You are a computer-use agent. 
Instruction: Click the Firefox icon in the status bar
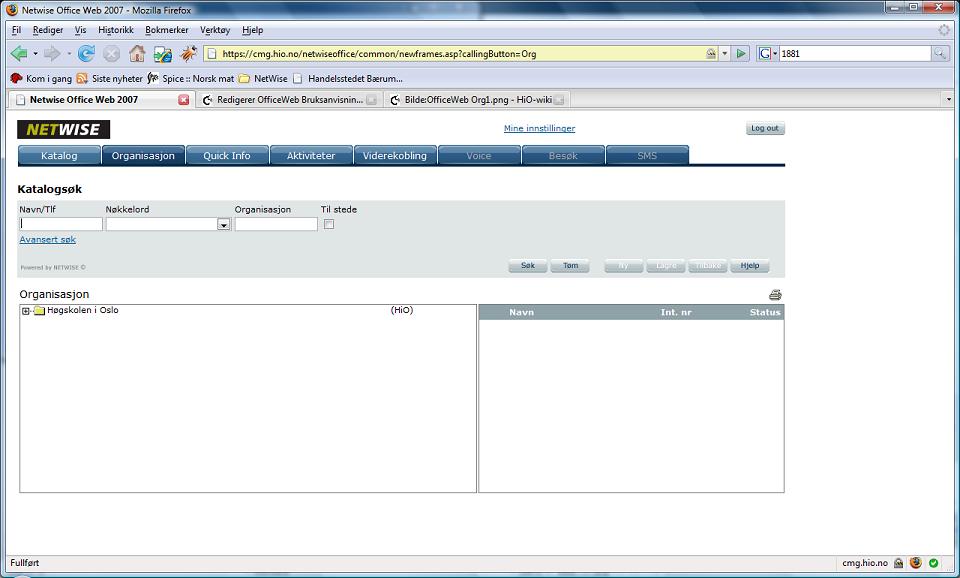click(x=916, y=563)
